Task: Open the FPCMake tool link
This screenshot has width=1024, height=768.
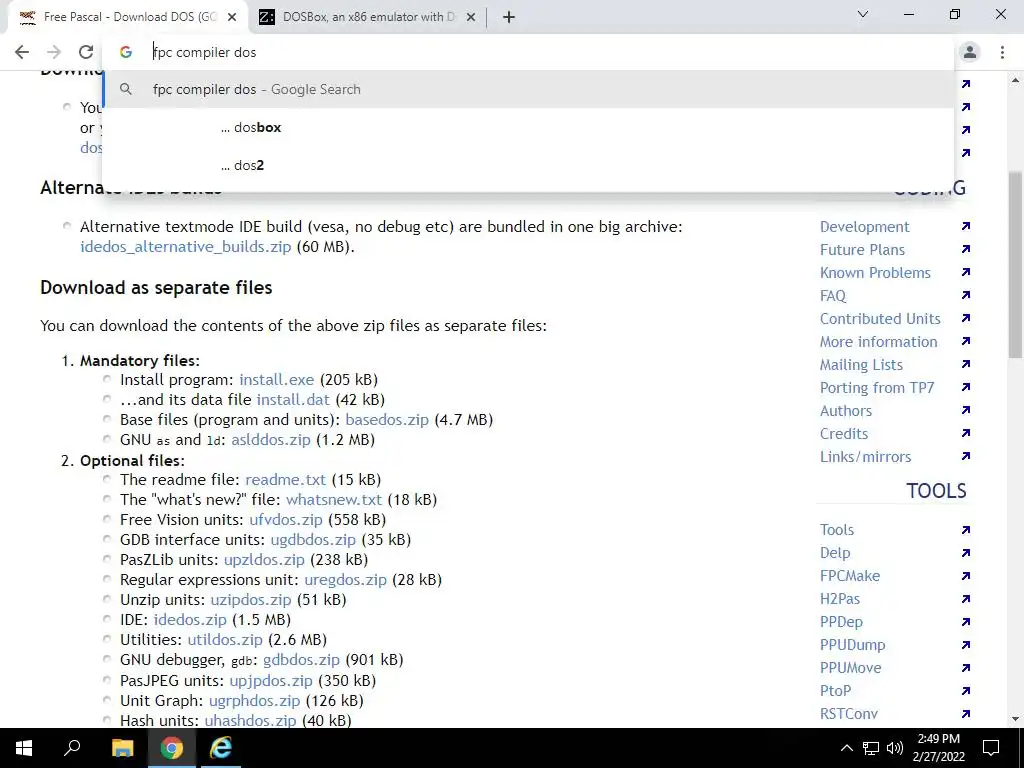Action: pos(850,576)
